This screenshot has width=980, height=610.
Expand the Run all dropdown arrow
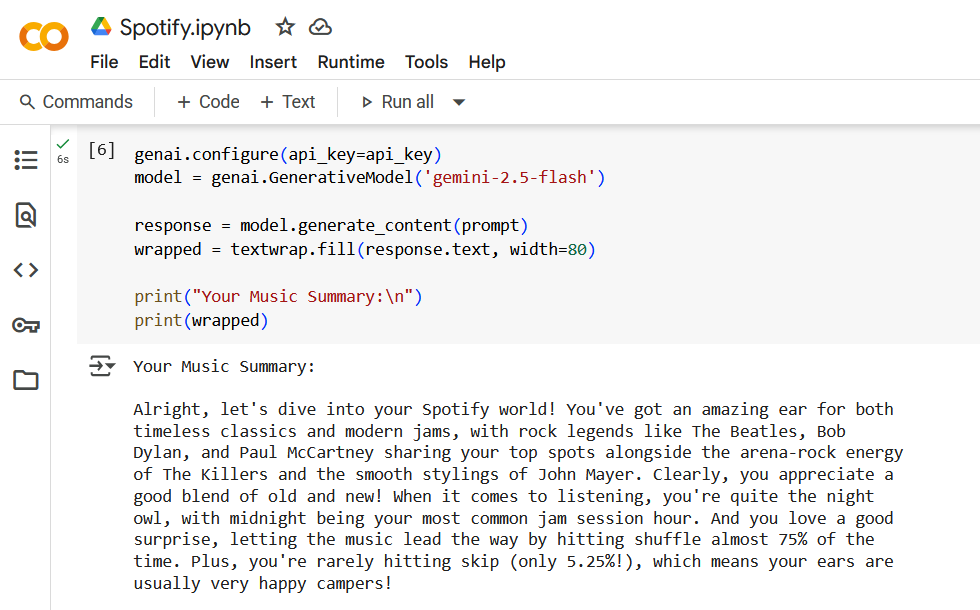tap(459, 102)
